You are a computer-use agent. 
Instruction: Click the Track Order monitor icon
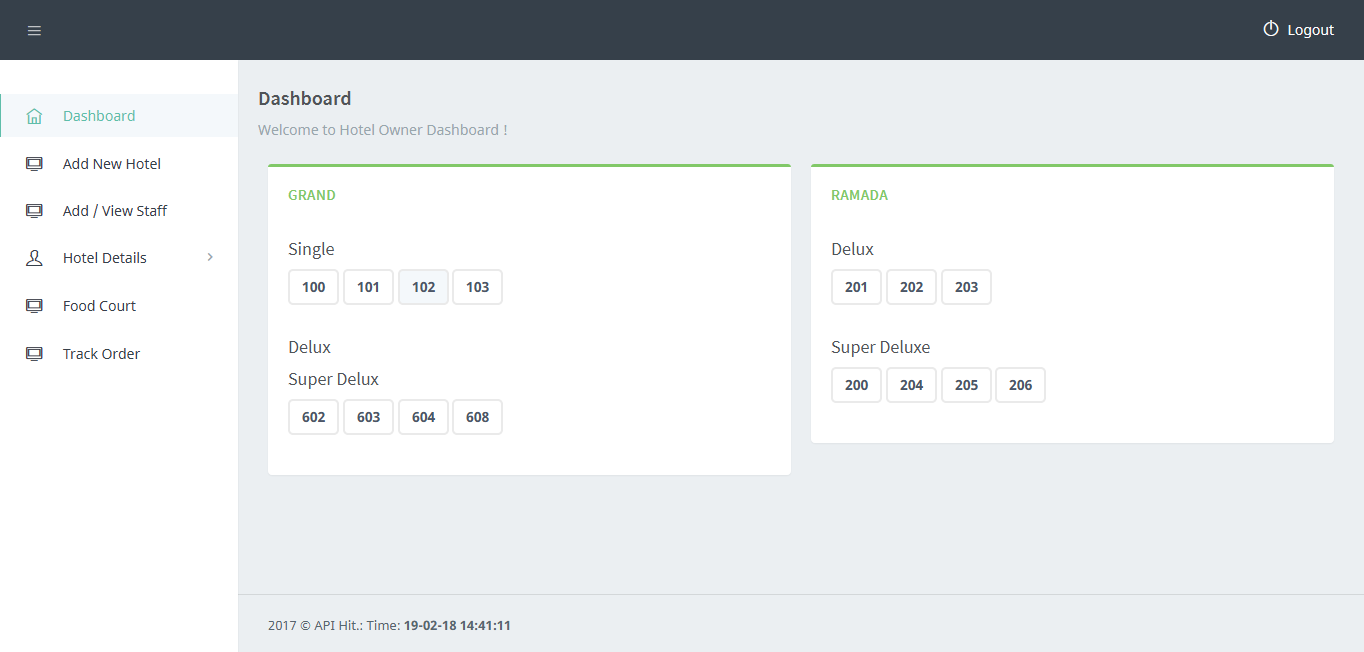click(34, 354)
